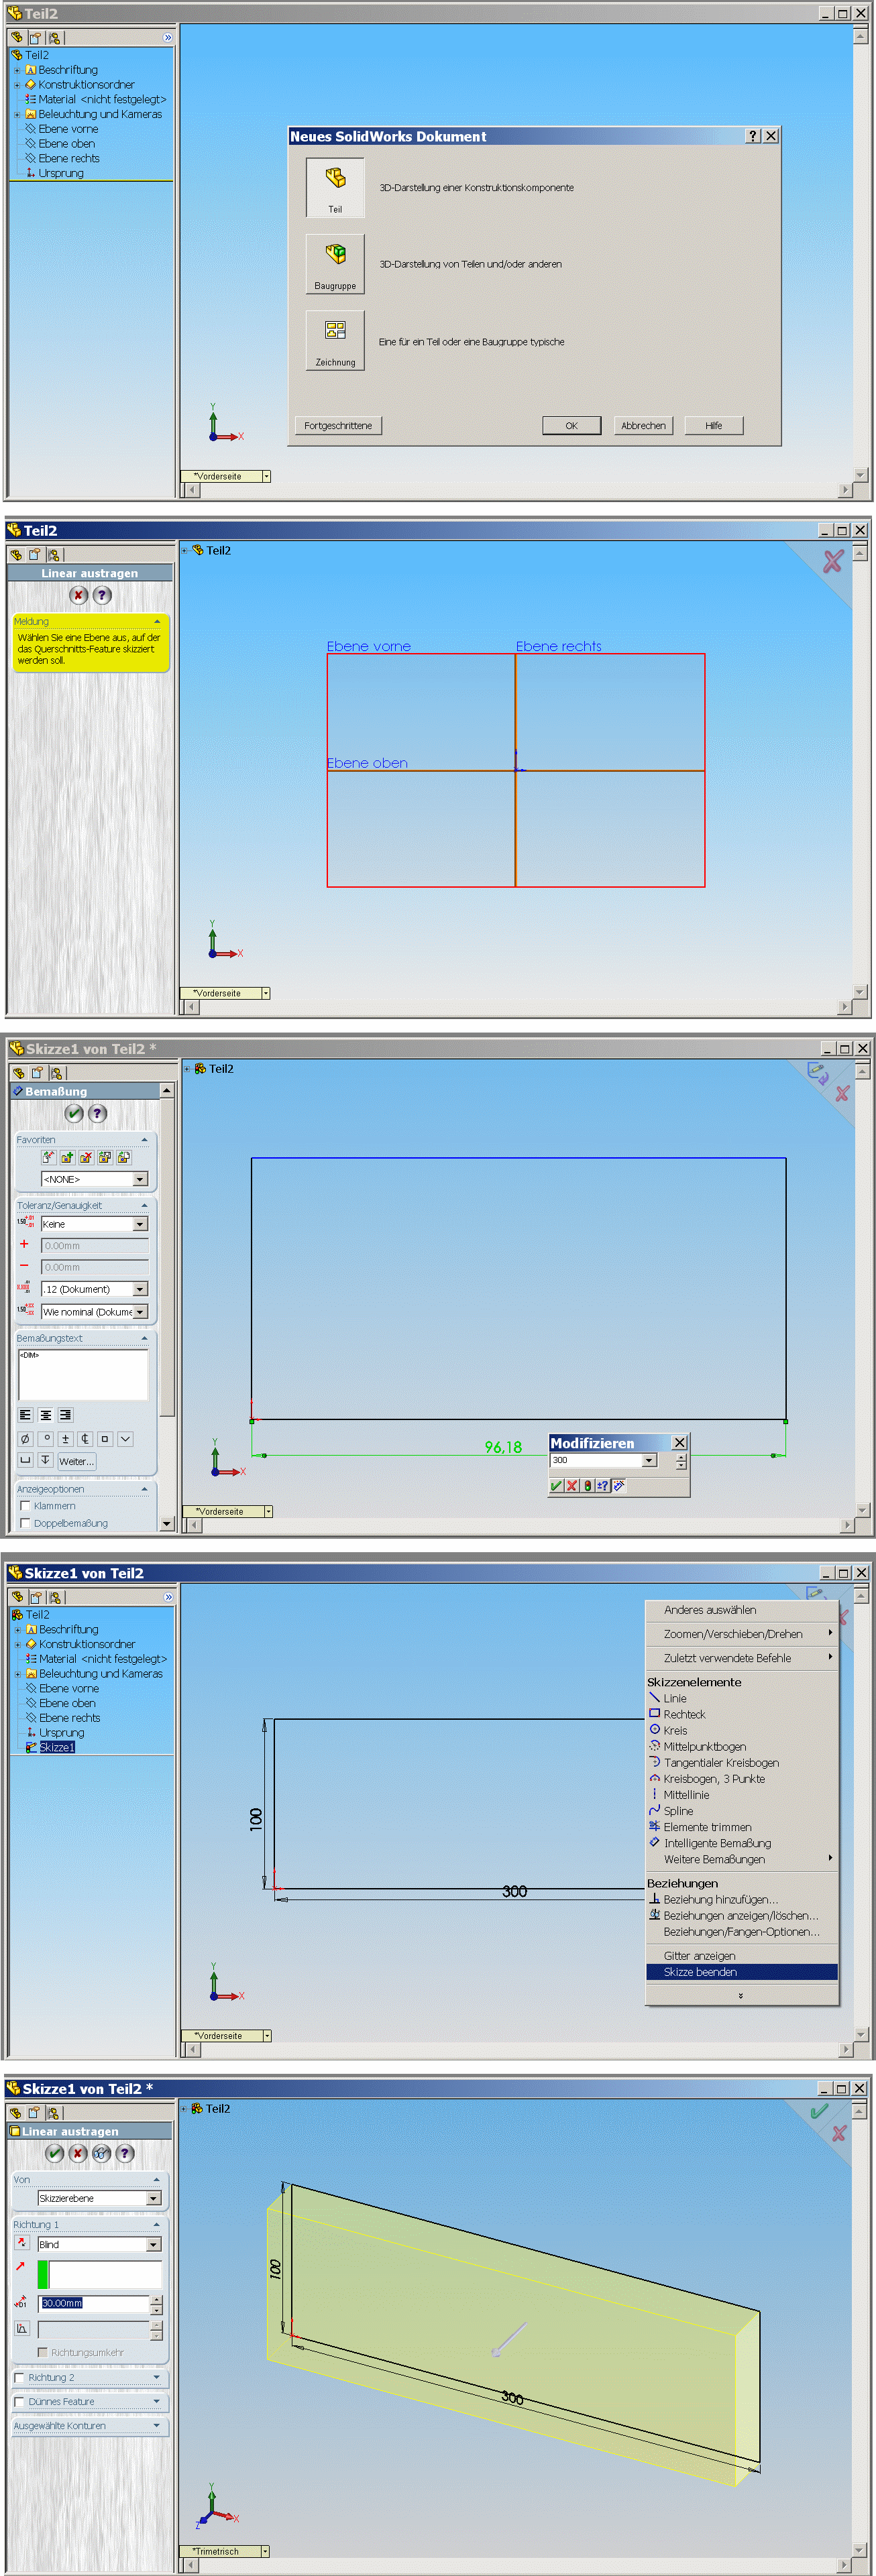Click the Weiter... button in Bemaßungstext
The image size is (876, 2576).
(x=76, y=1461)
